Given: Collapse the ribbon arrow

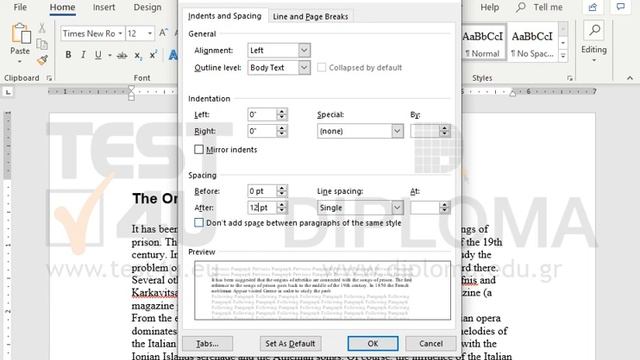Looking at the screenshot, I should pyautogui.click(x=630, y=78).
